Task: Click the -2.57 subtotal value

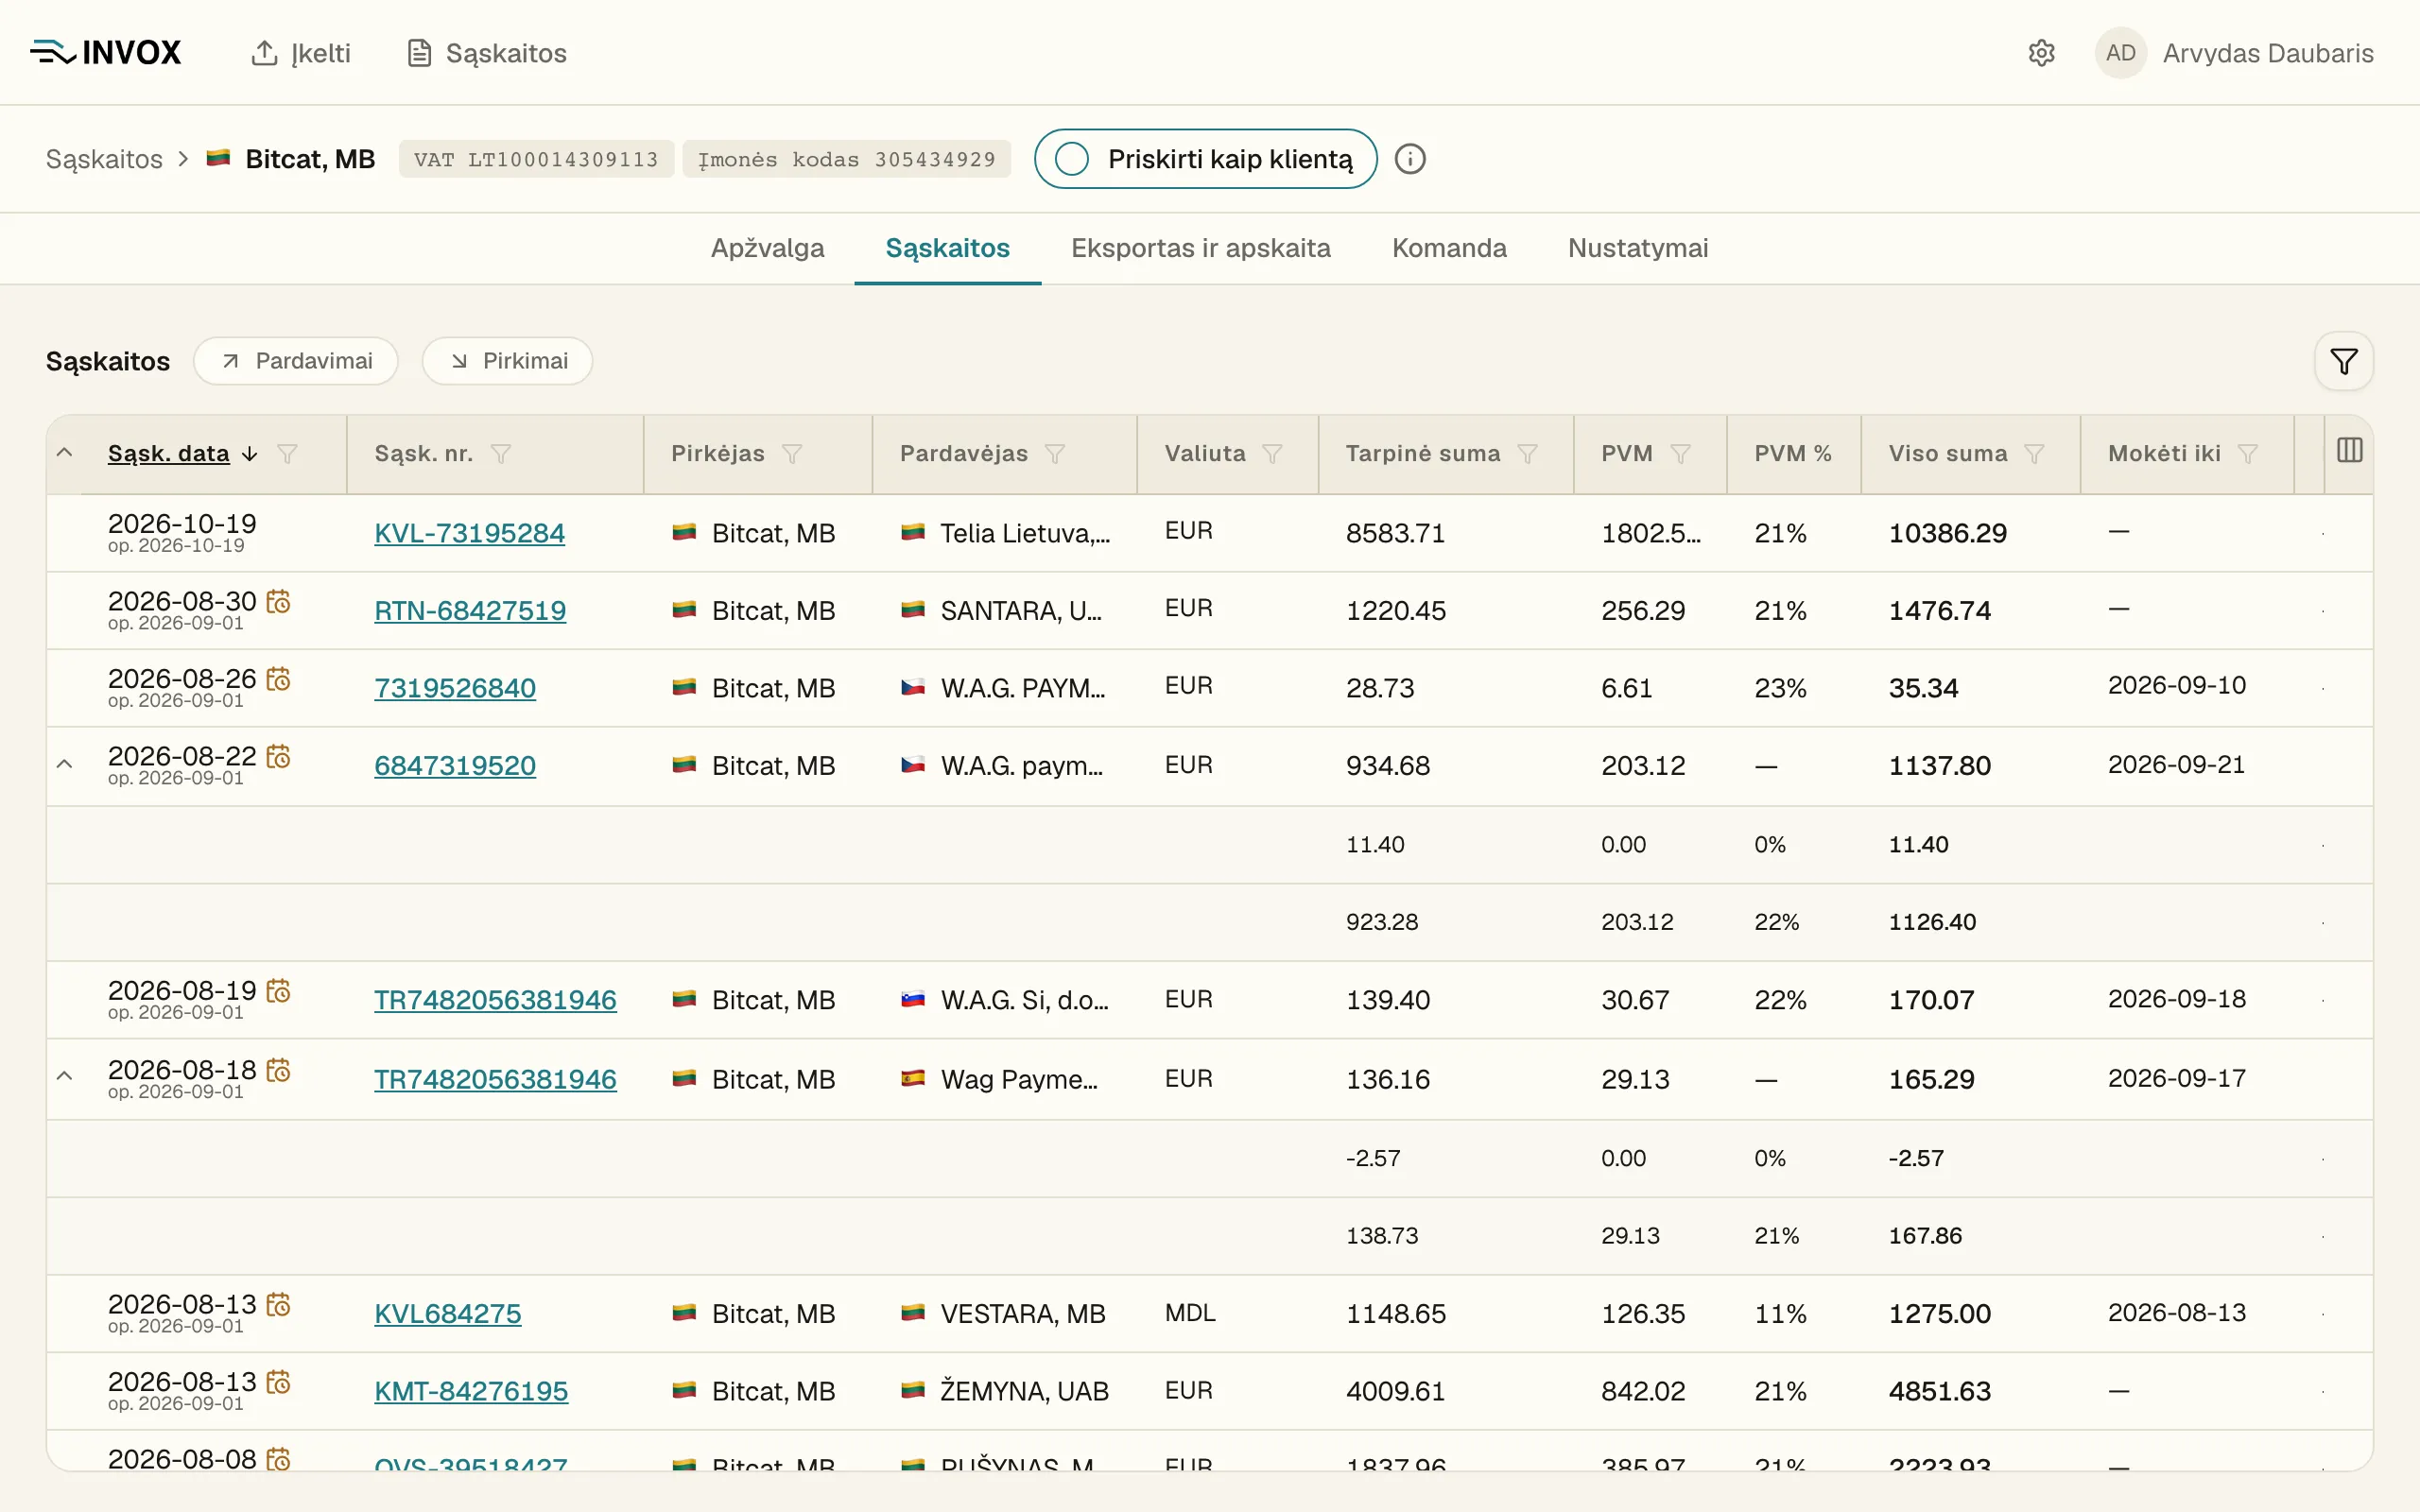Action: pyautogui.click(x=1373, y=1158)
